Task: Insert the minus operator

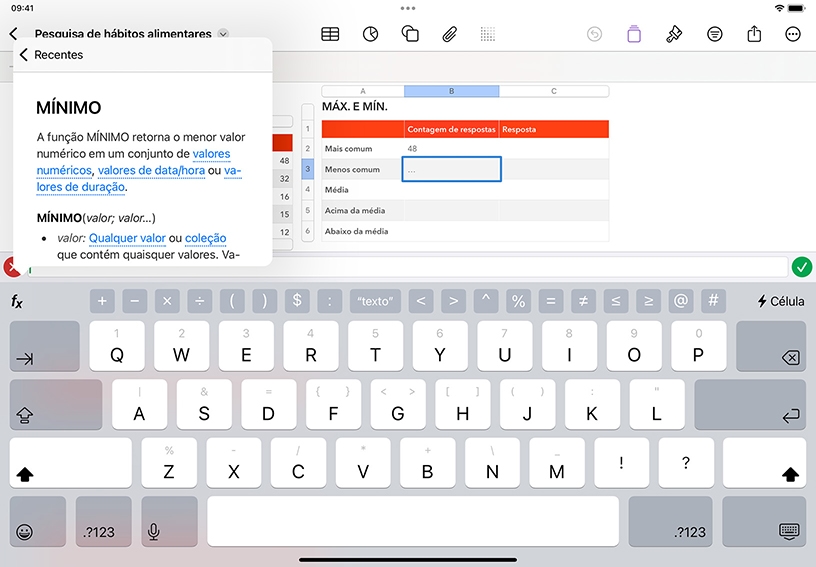Action: tap(135, 301)
